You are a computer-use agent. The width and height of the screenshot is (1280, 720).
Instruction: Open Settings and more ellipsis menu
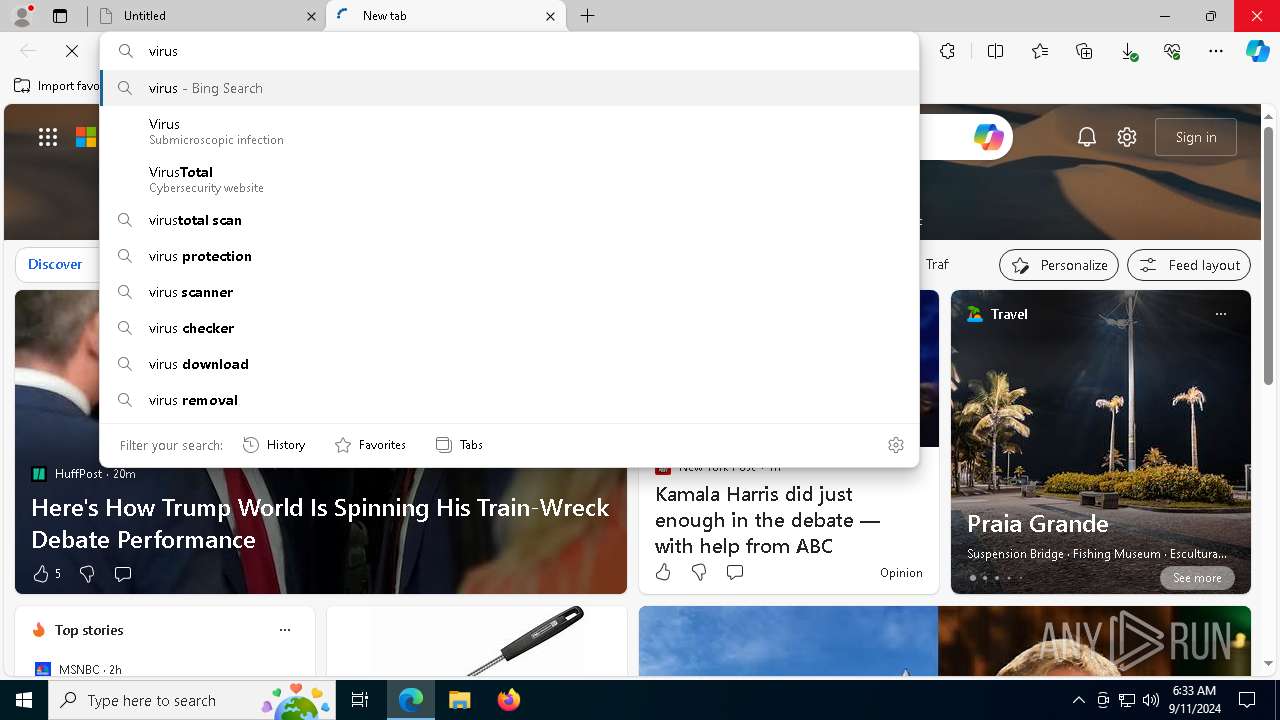coord(1216,51)
